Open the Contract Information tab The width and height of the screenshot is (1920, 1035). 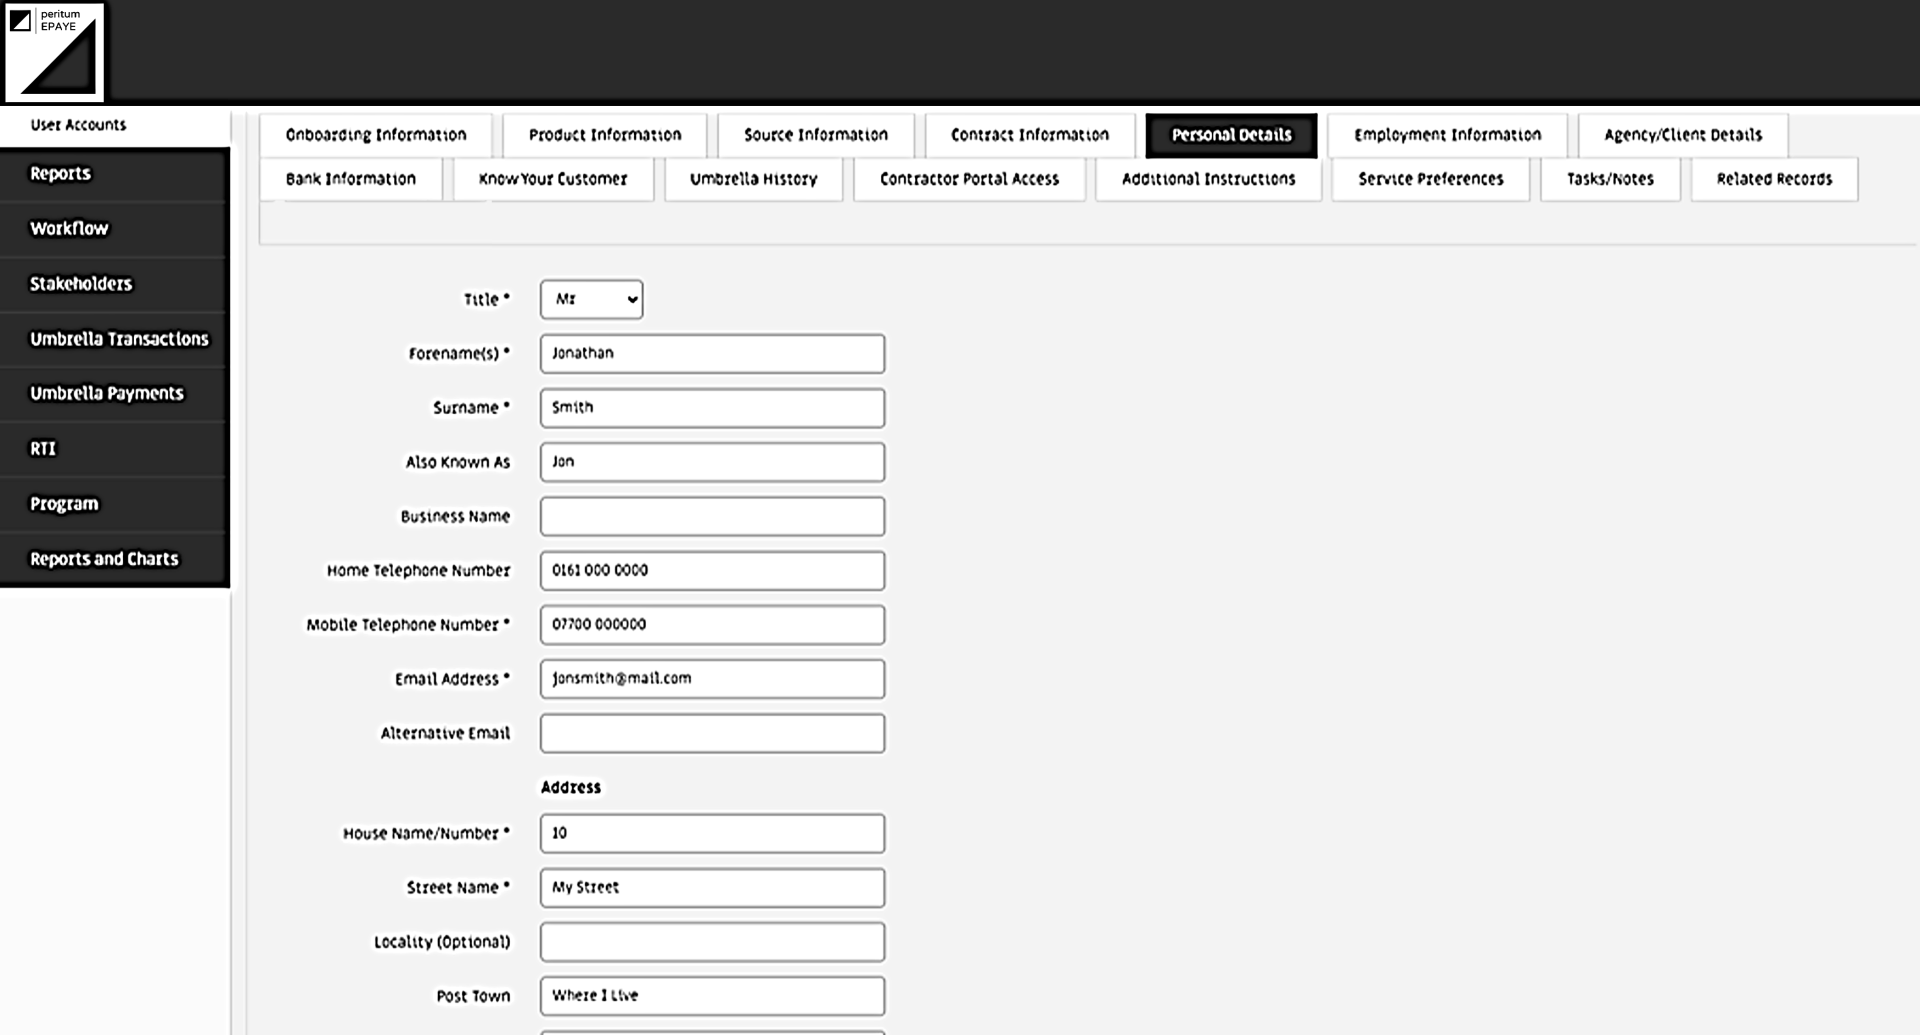tap(1030, 135)
